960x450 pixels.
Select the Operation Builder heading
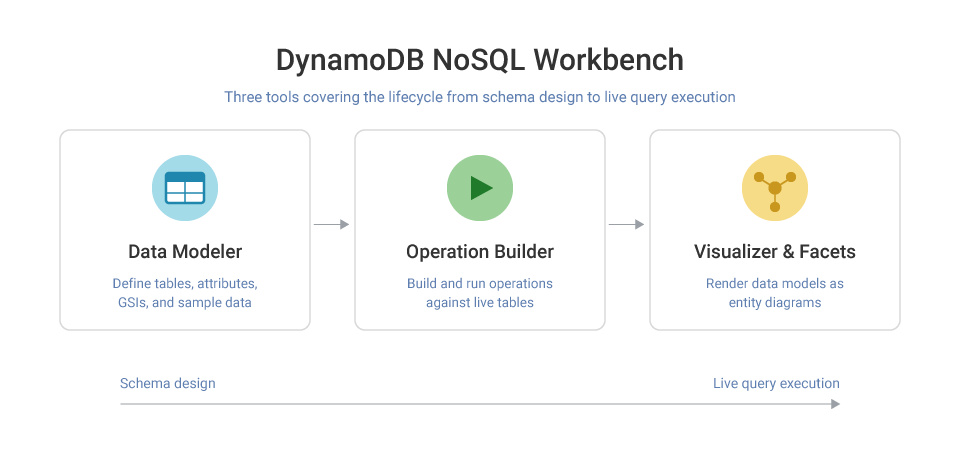pyautogui.click(x=480, y=252)
